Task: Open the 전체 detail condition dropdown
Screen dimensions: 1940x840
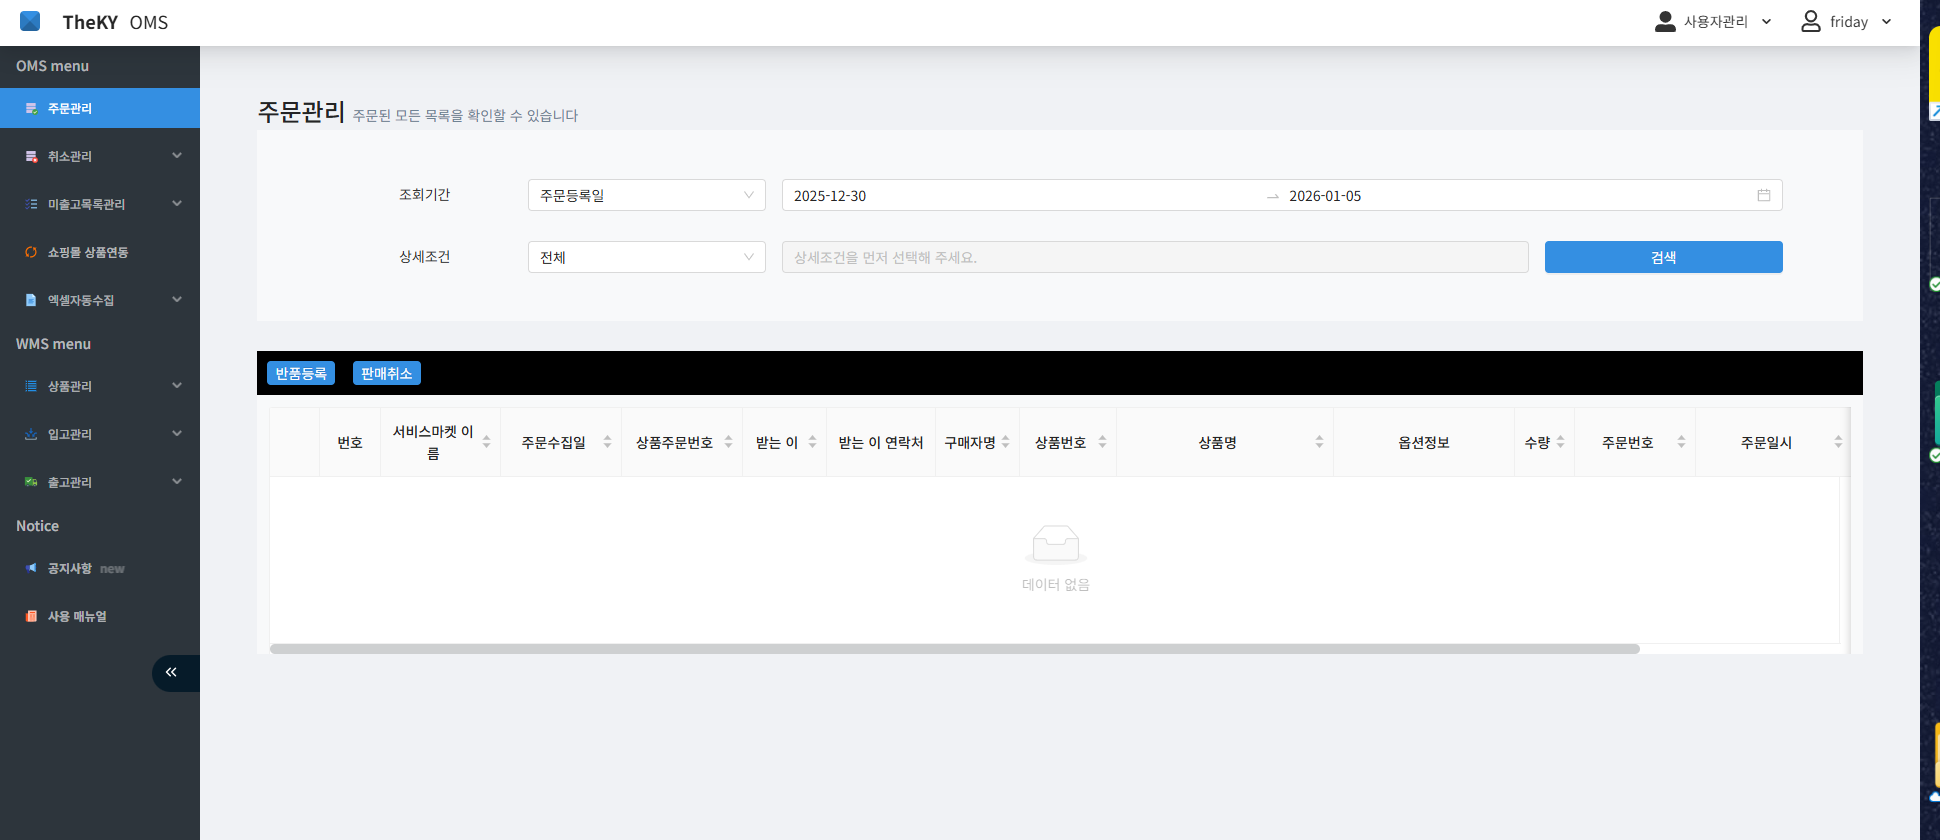Action: tap(646, 257)
